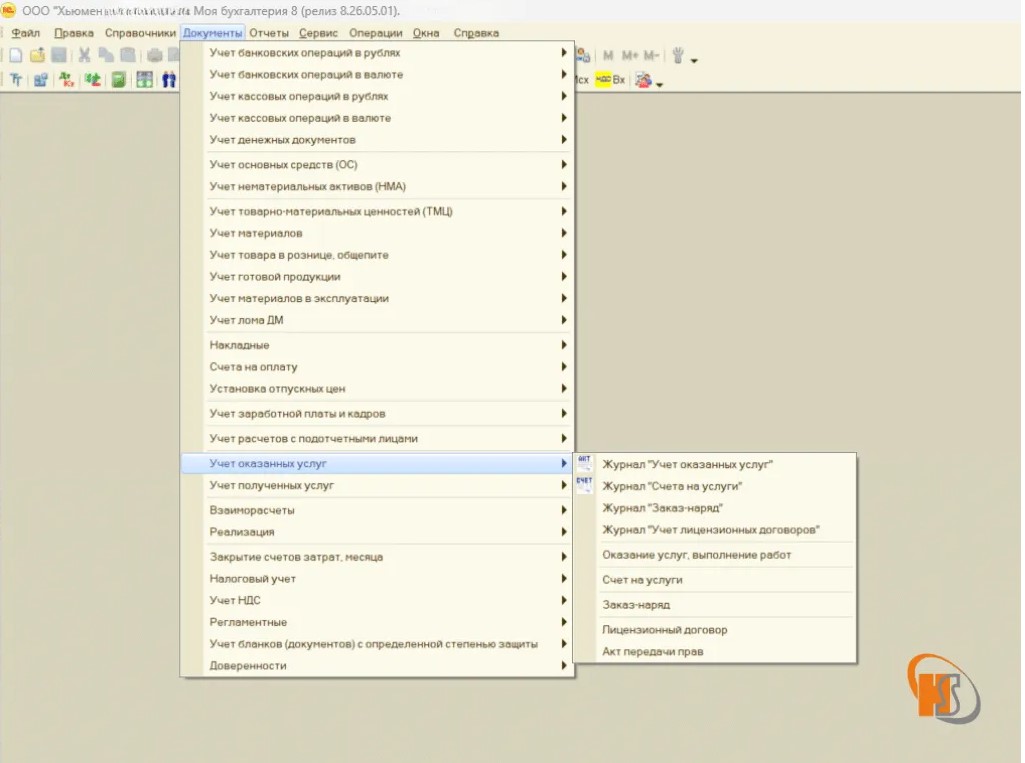
Task: Open the Правка menu
Action: [x=74, y=33]
